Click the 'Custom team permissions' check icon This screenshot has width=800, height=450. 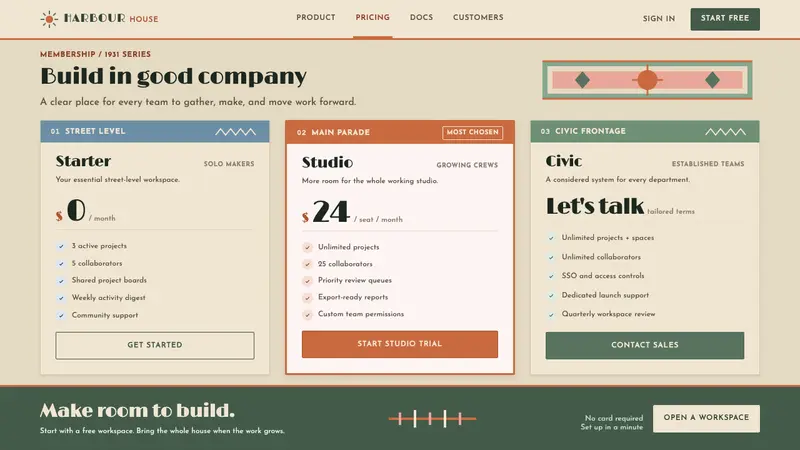coord(307,315)
